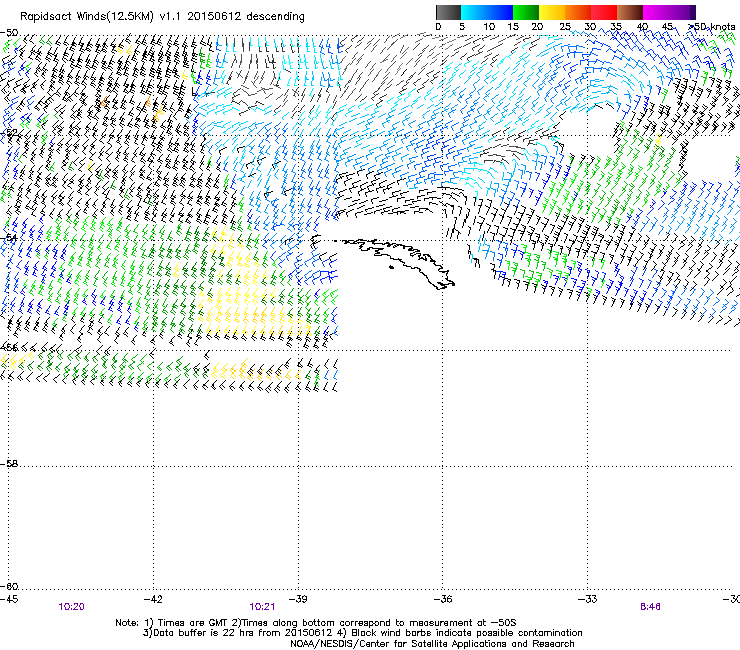Click the longitude label '-42'
The image size is (740, 650).
tap(153, 599)
